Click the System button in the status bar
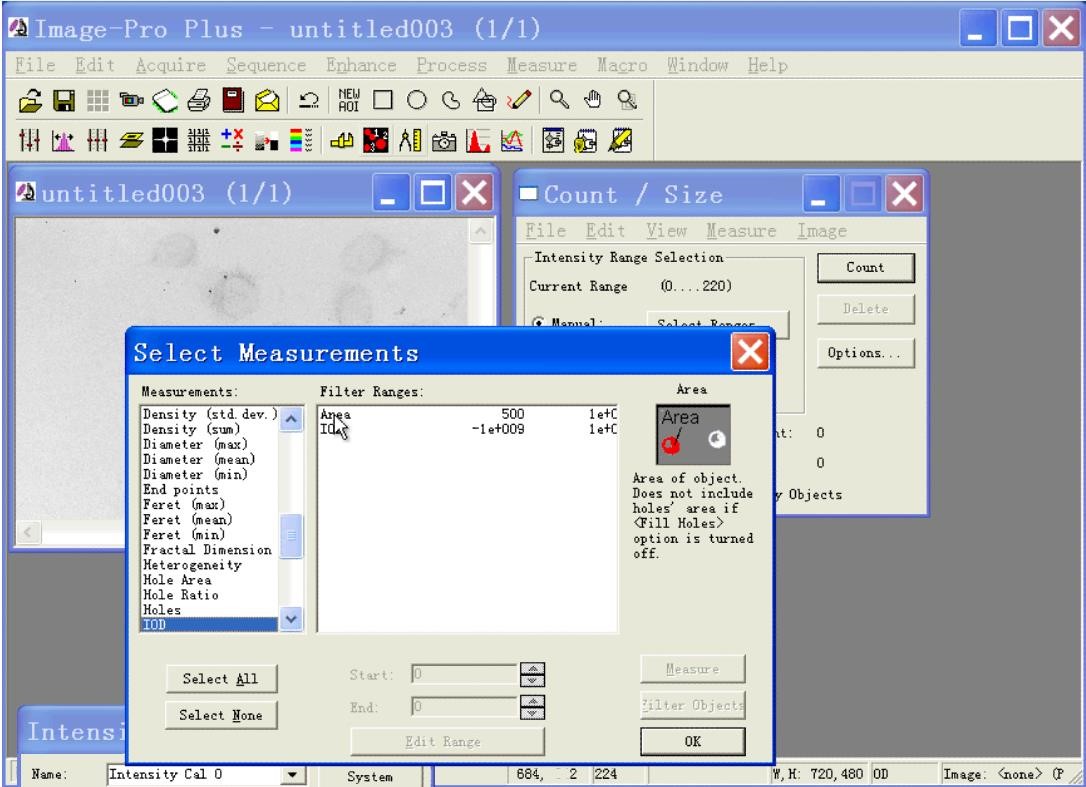1086x787 pixels. (x=370, y=777)
